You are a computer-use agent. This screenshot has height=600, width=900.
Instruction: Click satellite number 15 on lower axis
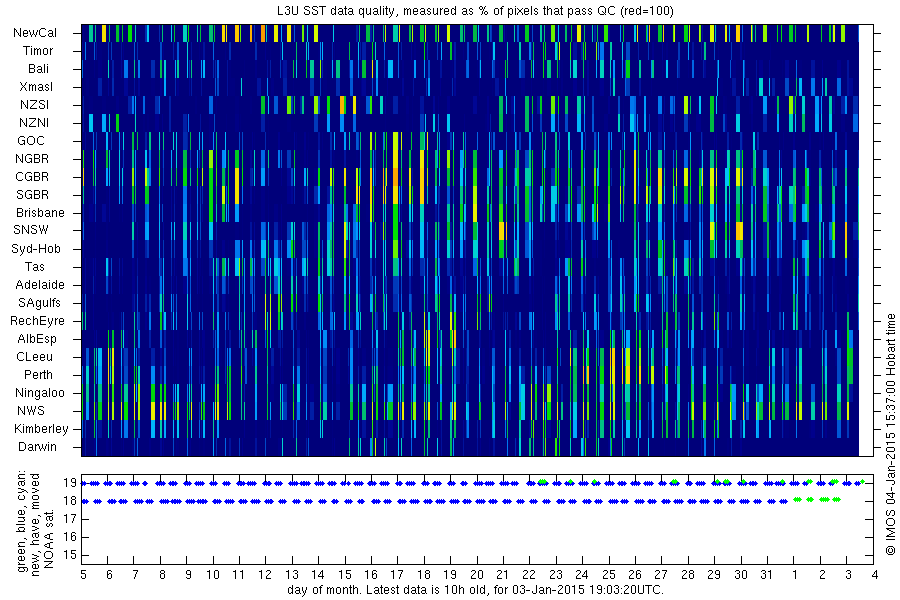(x=70, y=555)
